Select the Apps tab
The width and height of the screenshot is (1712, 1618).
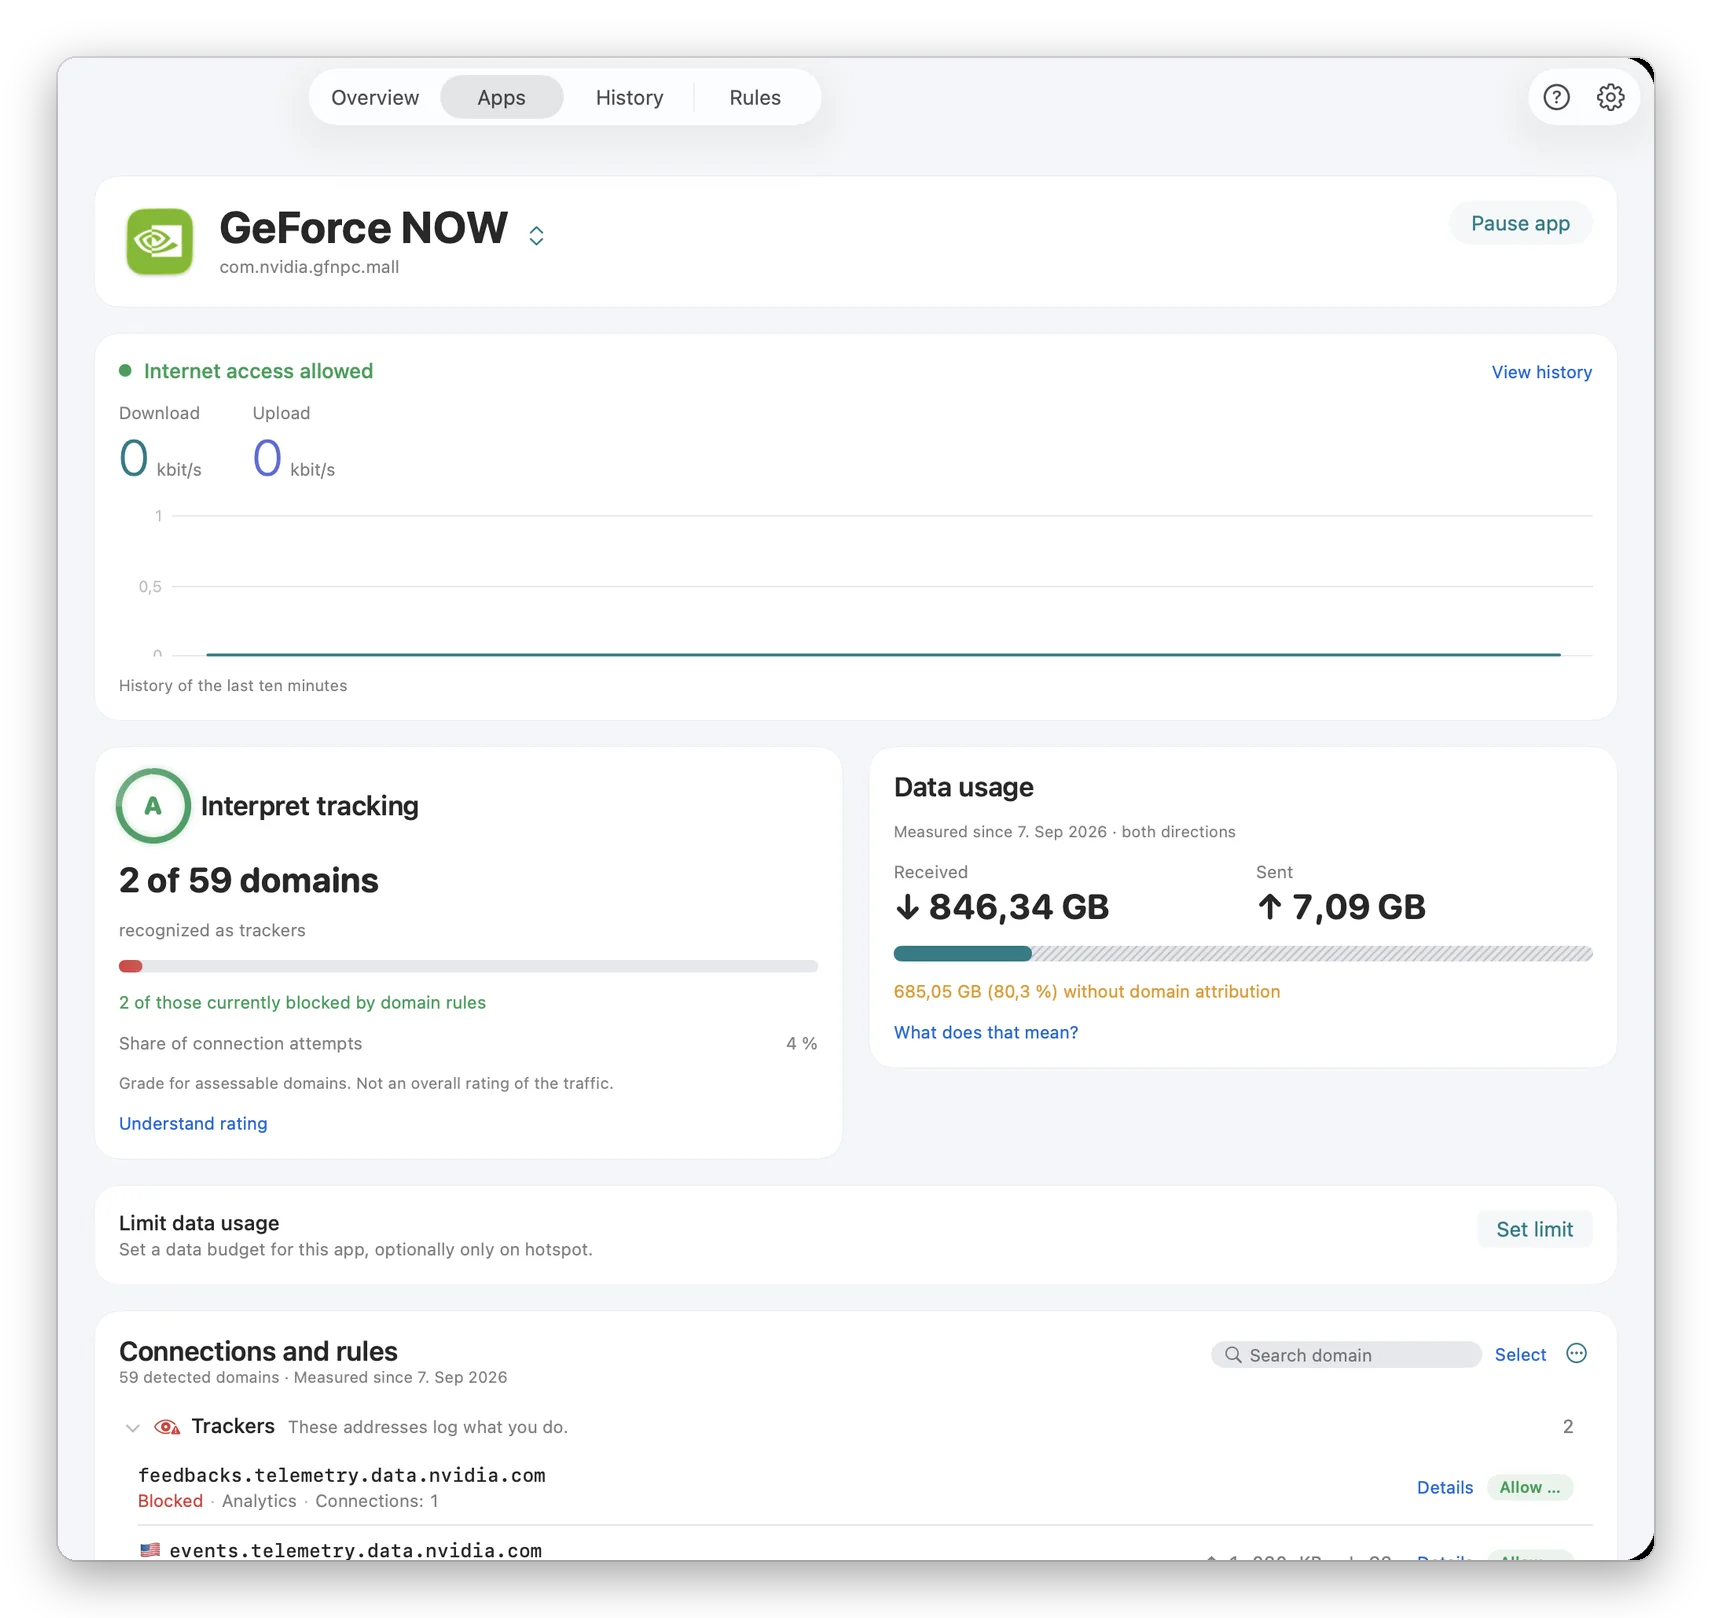point(501,97)
